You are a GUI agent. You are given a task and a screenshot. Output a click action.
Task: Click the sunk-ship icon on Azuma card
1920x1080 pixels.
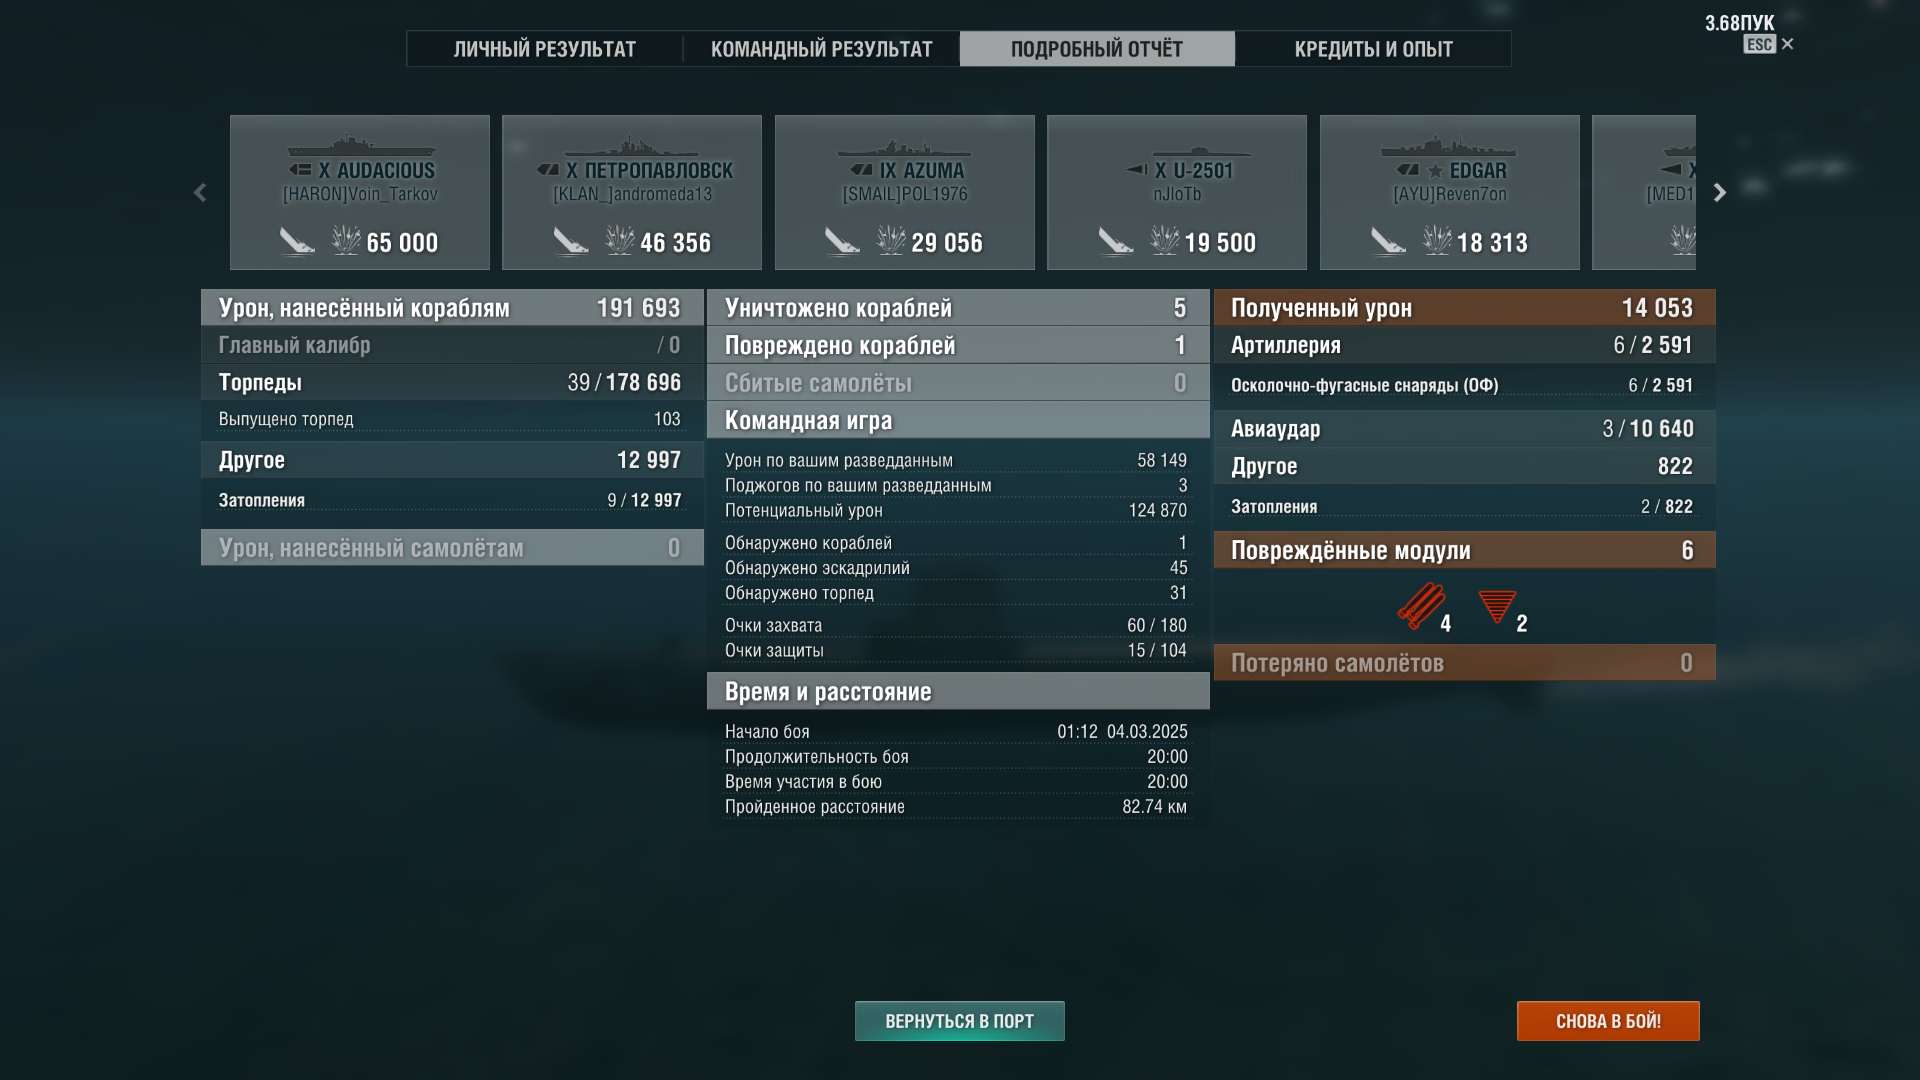pos(842,241)
